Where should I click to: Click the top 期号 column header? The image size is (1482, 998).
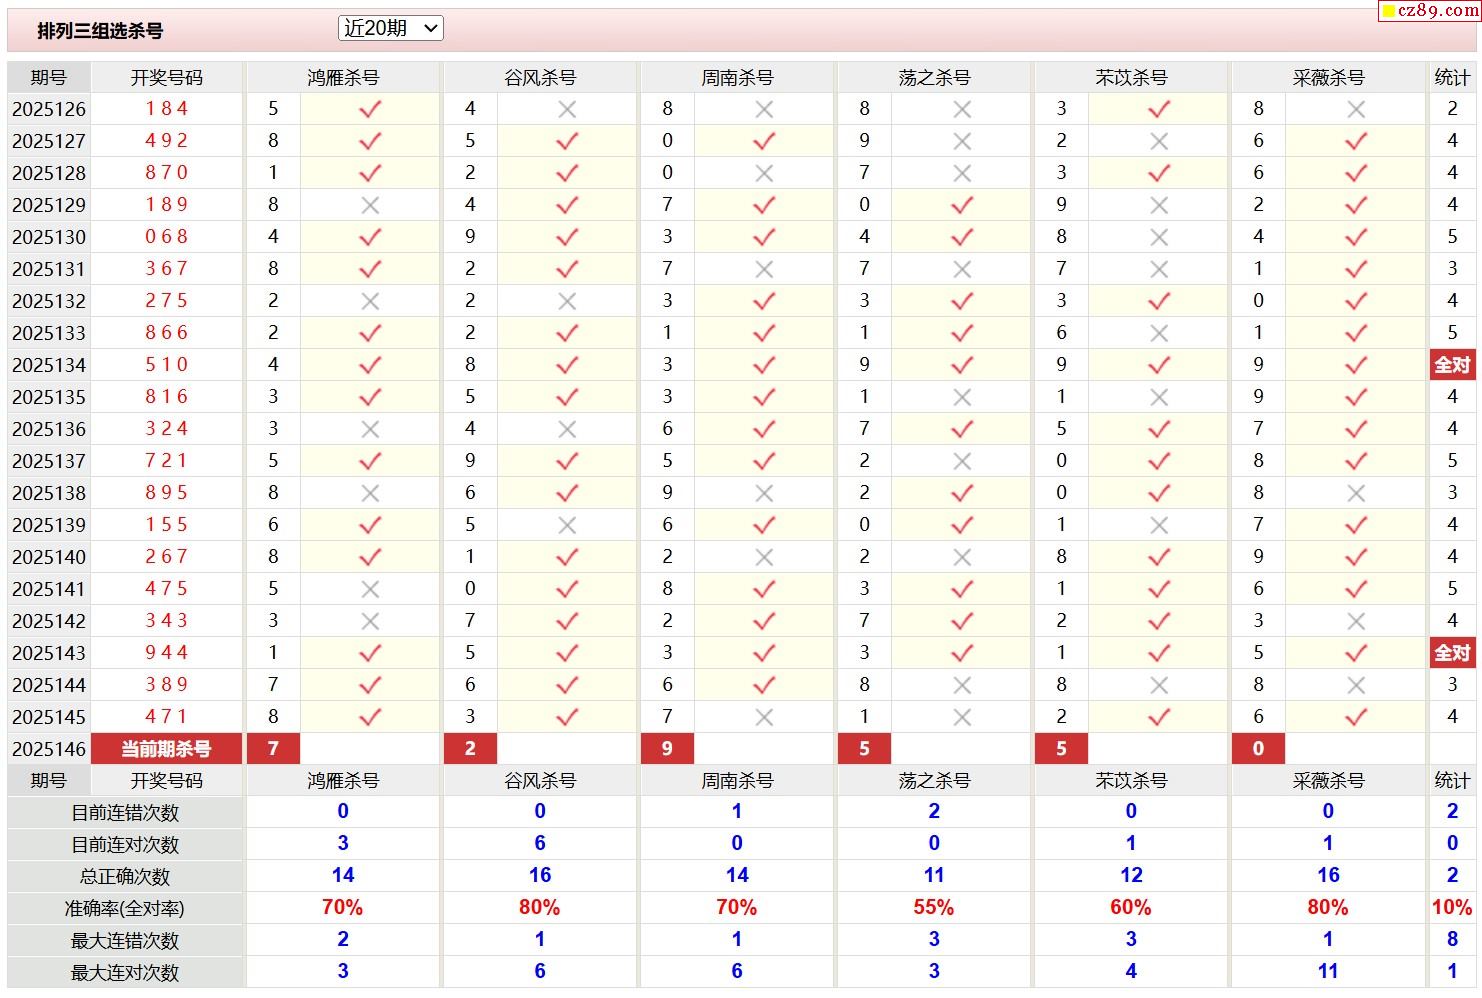pos(49,78)
